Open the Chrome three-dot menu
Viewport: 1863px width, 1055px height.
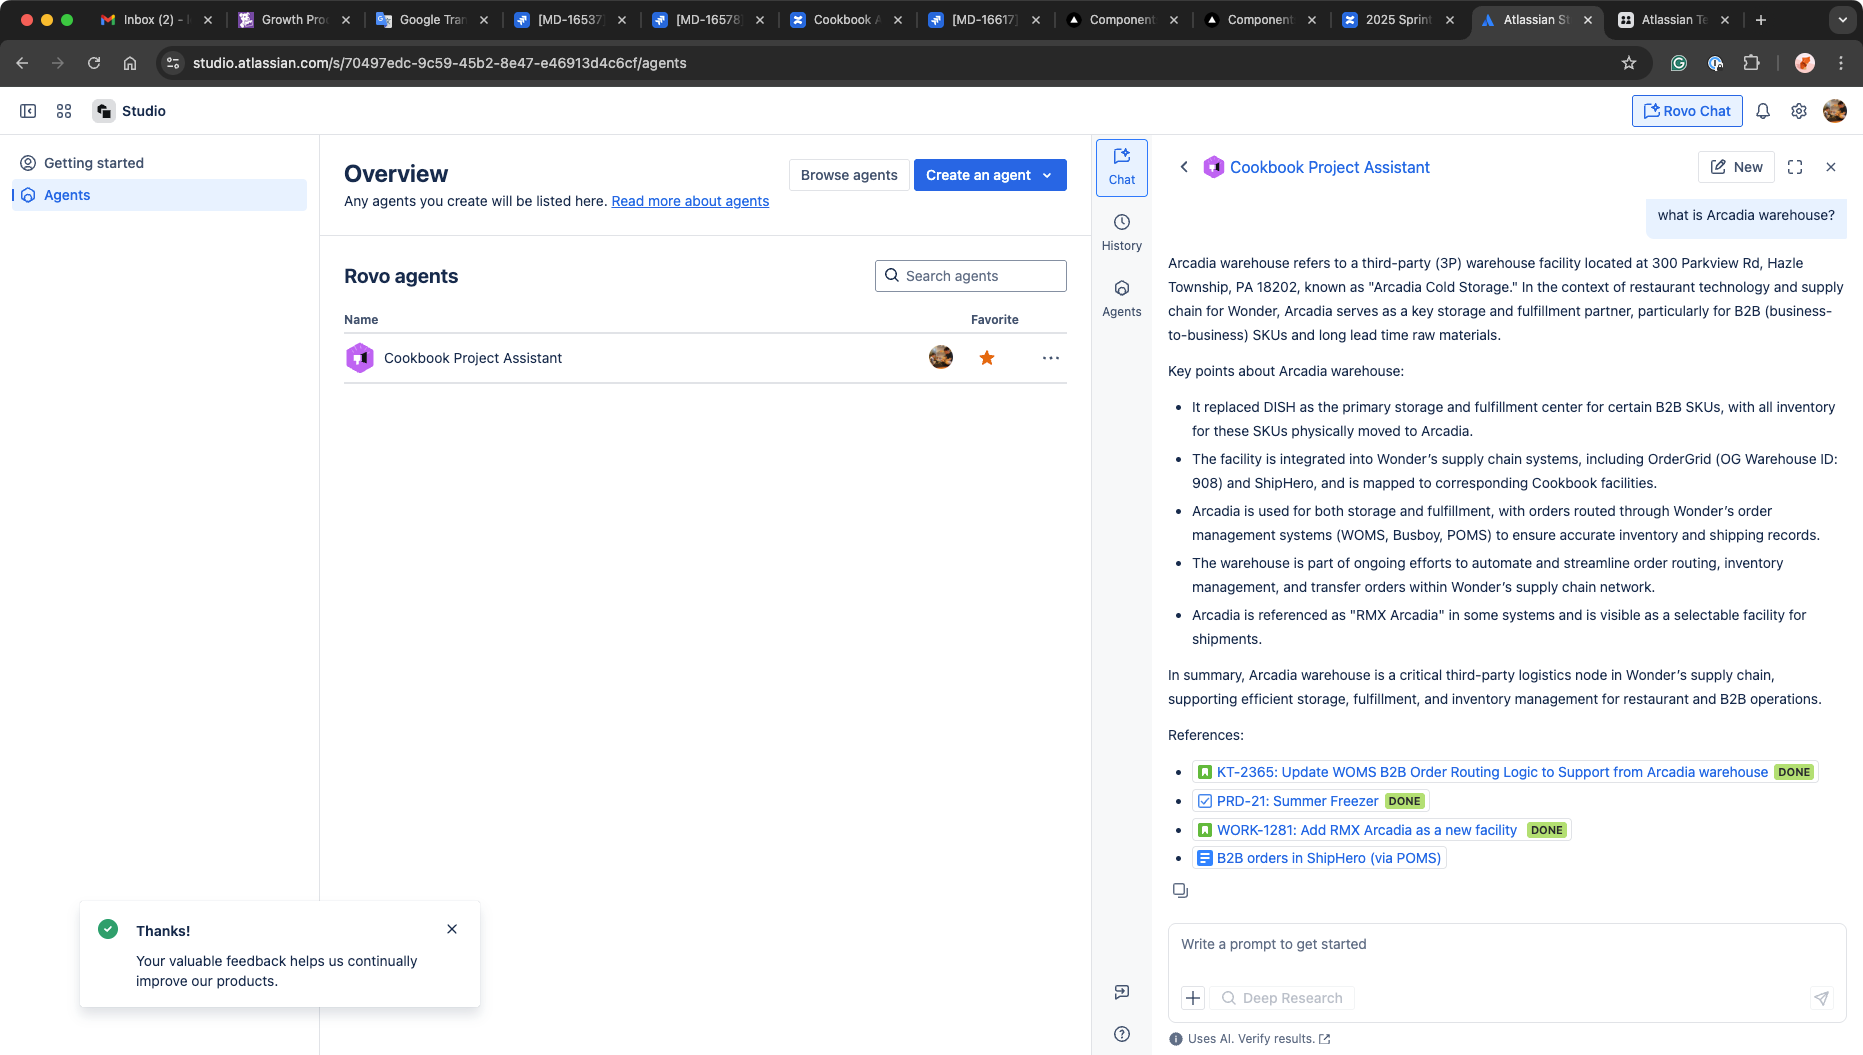coord(1841,63)
